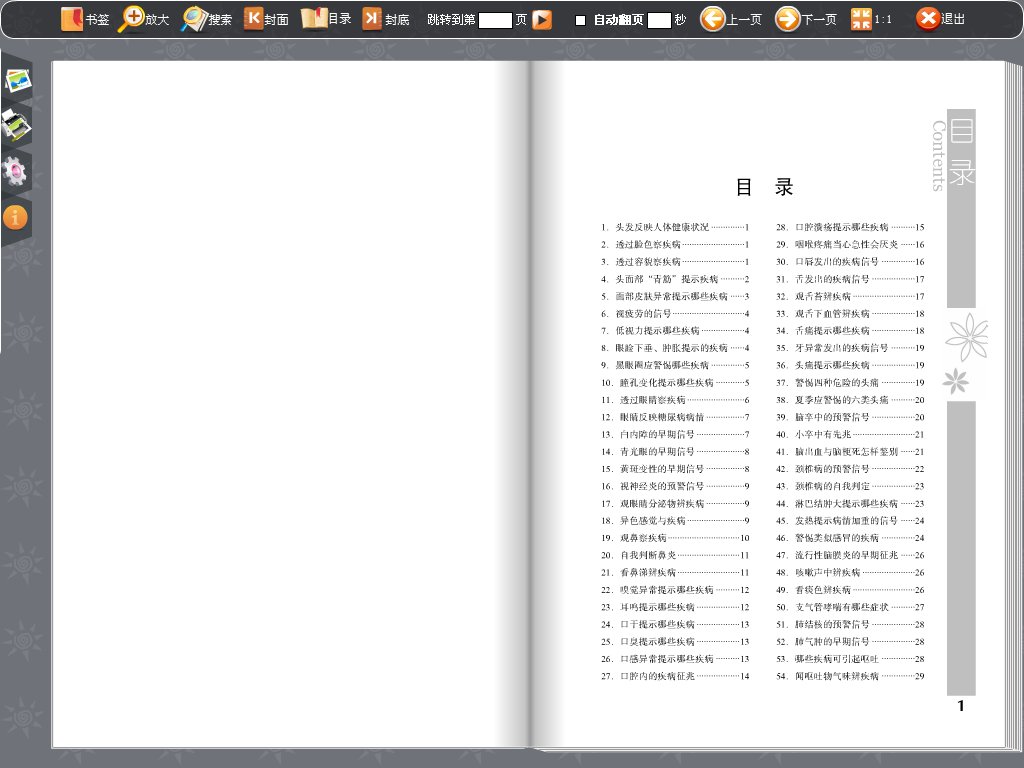Viewport: 1024px width, 768px height.
Task: Click entry 38 夏季应警惕的六类头痛
Action: pyautogui.click(x=850, y=400)
